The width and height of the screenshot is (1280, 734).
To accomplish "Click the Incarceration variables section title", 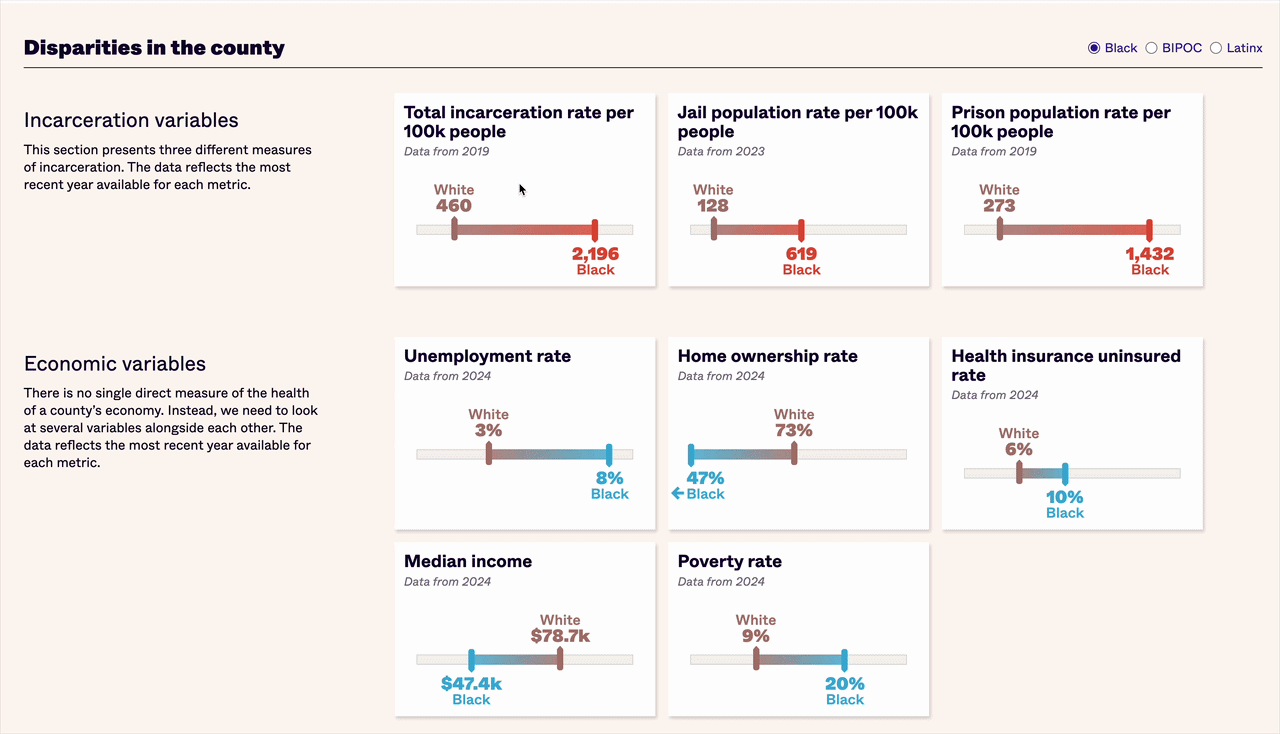I will click(131, 120).
